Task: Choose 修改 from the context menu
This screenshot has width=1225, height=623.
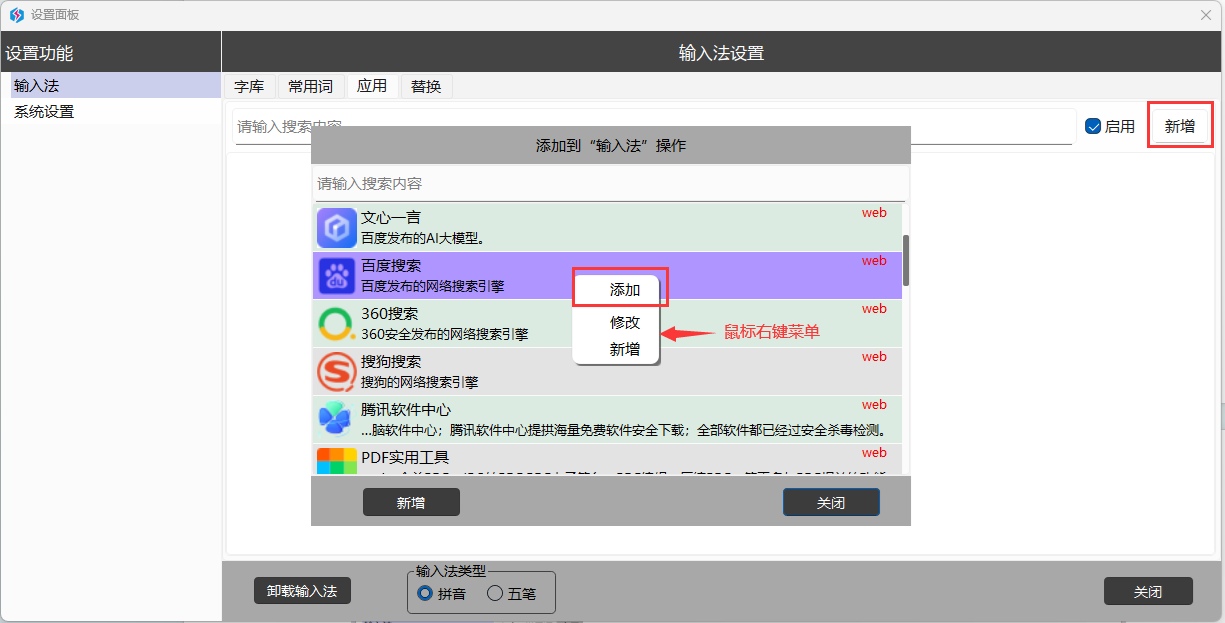Action: click(624, 322)
